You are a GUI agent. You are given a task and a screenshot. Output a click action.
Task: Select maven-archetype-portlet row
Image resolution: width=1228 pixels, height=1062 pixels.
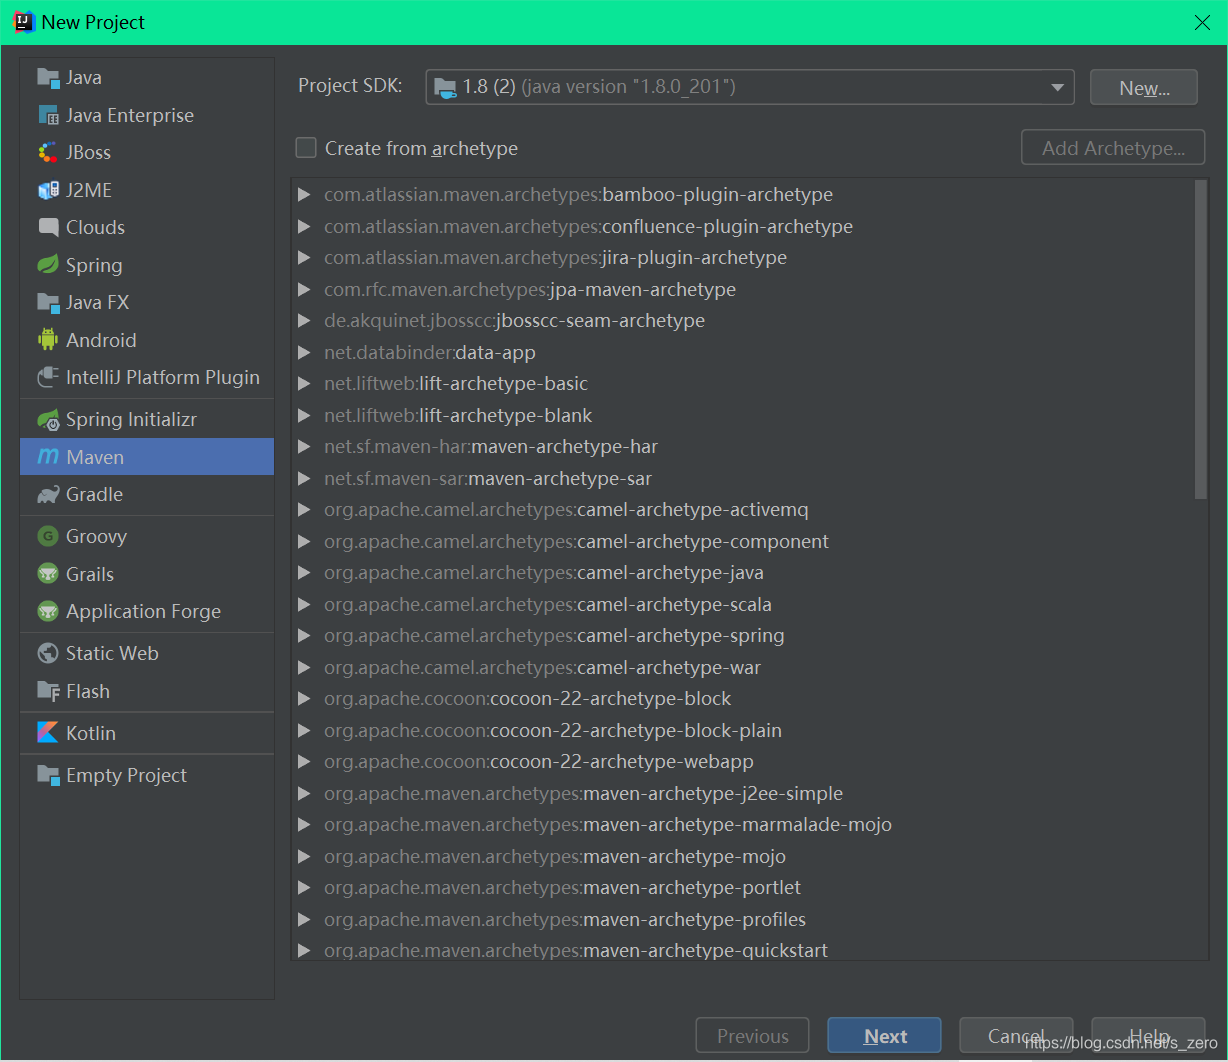click(749, 888)
